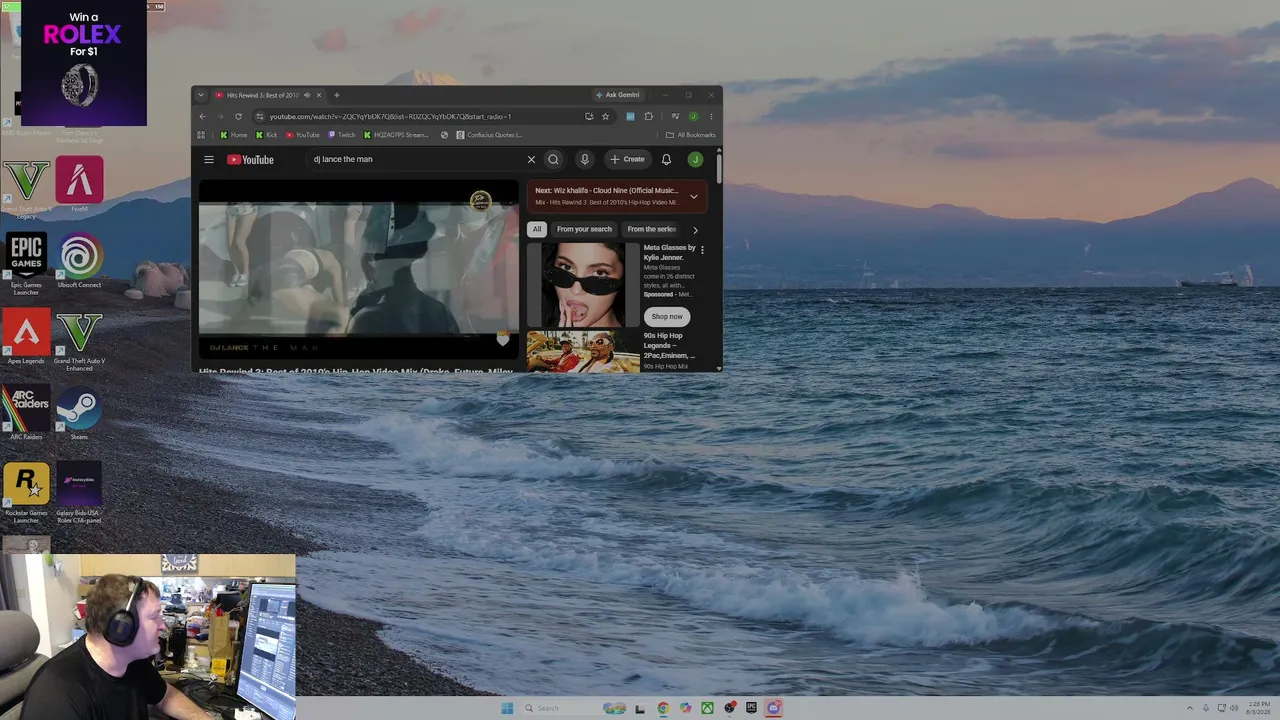Go to the YouTube home logo
1280x720 pixels.
coord(250,159)
